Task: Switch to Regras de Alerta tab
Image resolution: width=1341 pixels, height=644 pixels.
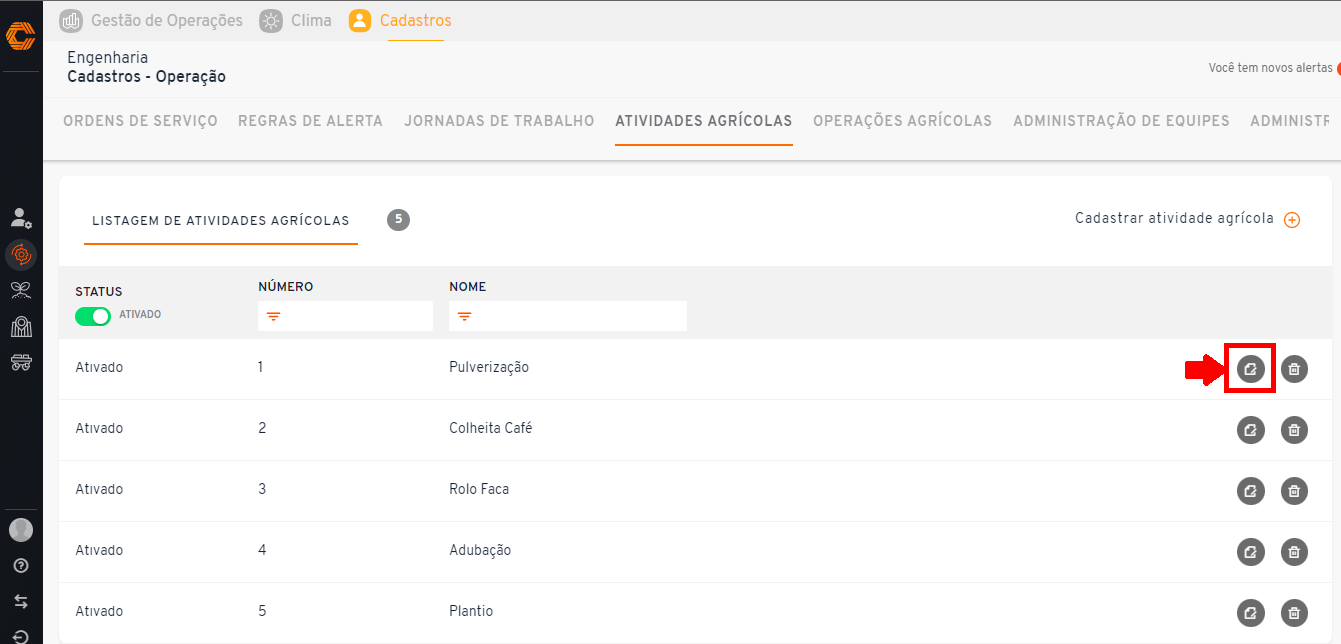Action: (x=310, y=121)
